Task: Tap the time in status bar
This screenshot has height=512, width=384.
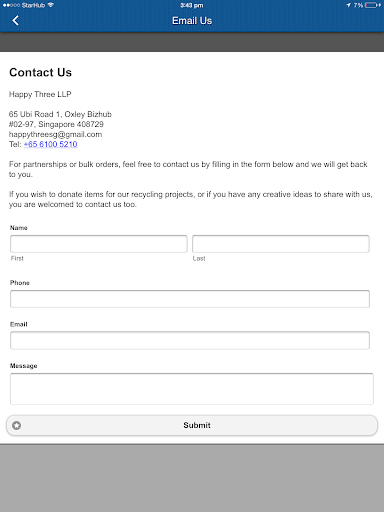Action: 192,5
